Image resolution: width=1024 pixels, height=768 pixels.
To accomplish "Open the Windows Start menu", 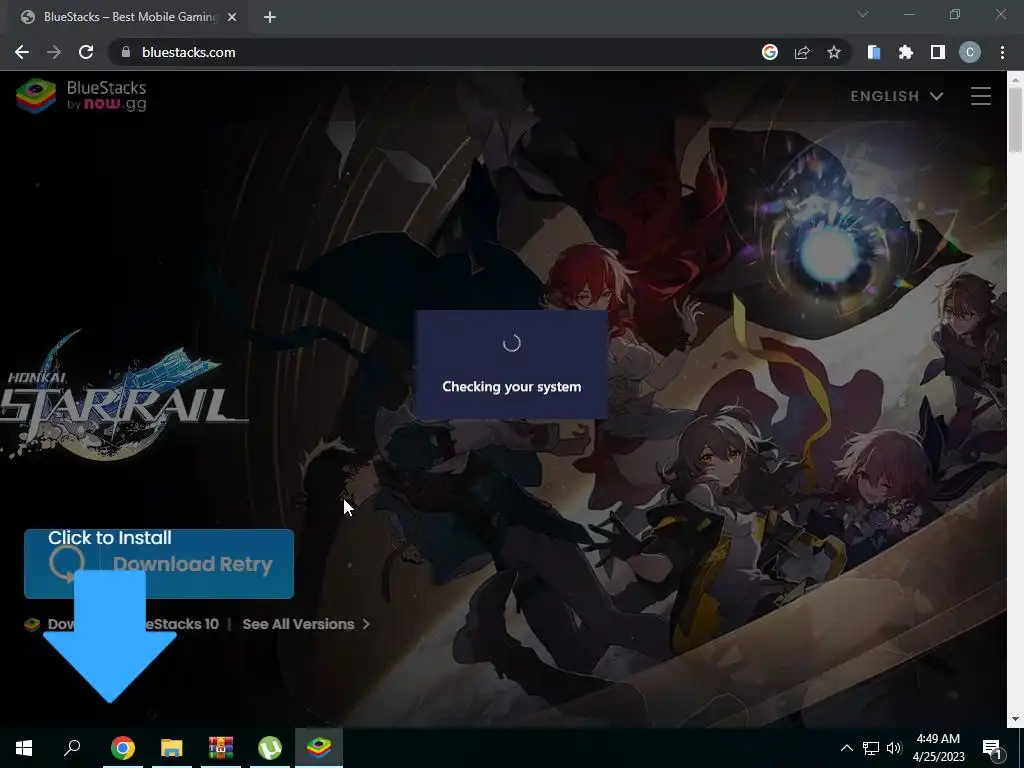I will point(24,748).
